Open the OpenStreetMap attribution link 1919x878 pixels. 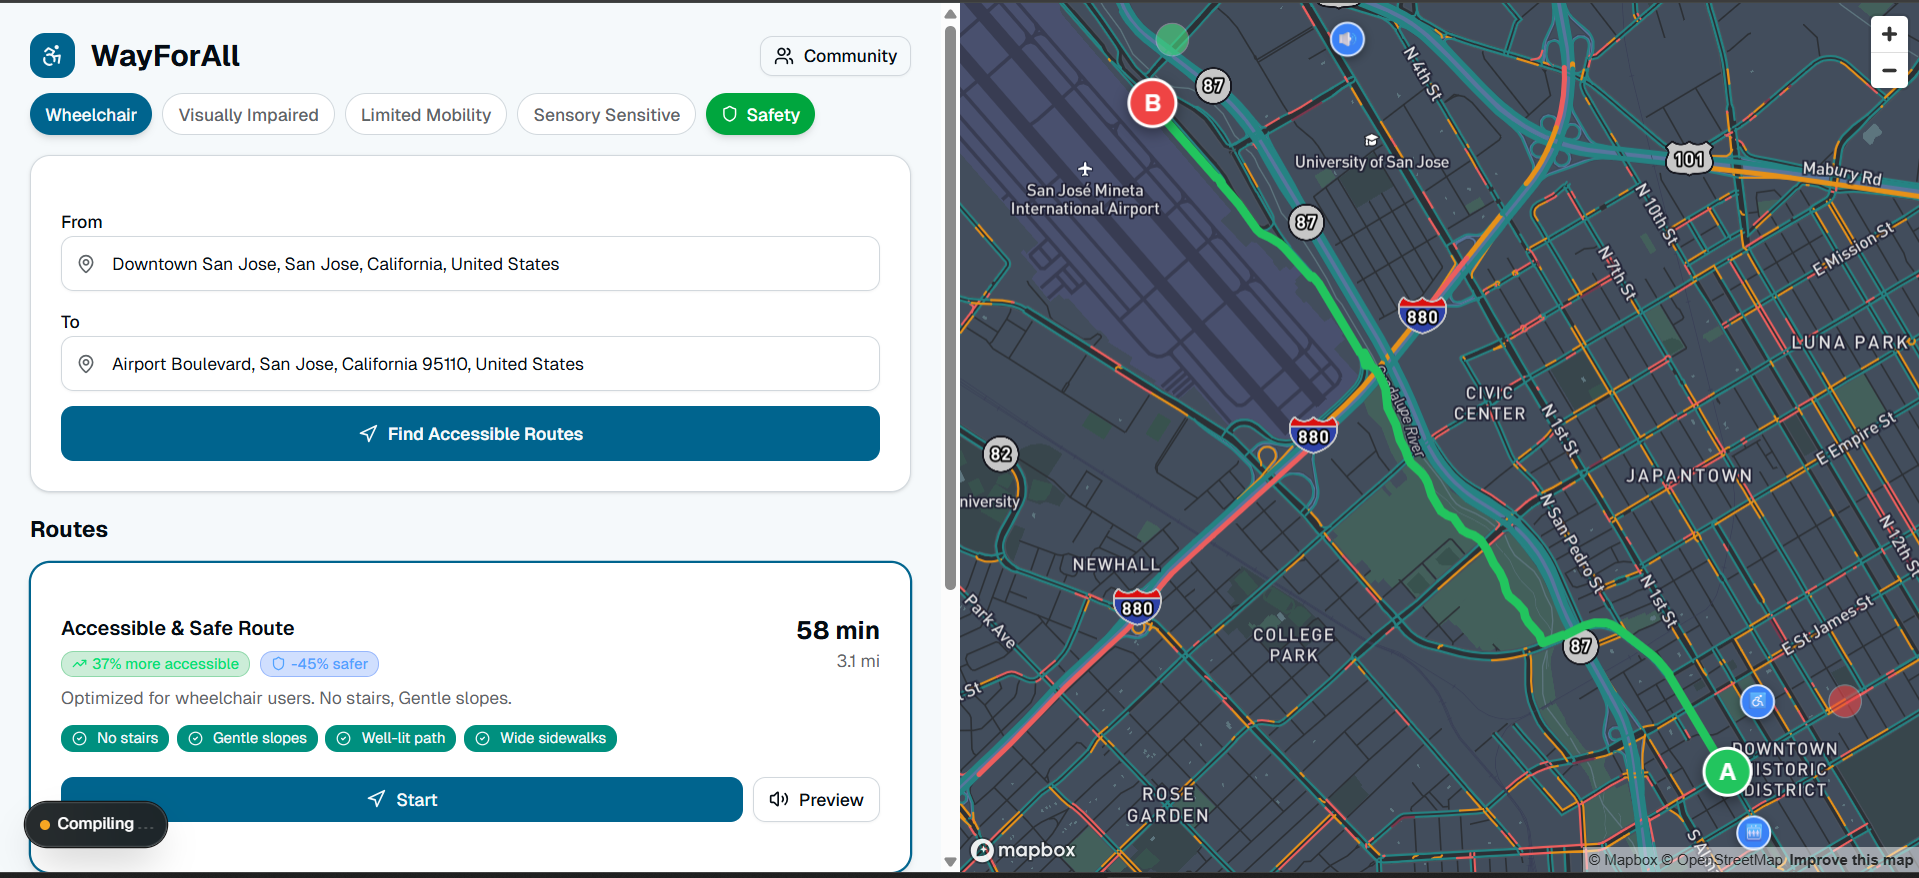[x=1722, y=860]
